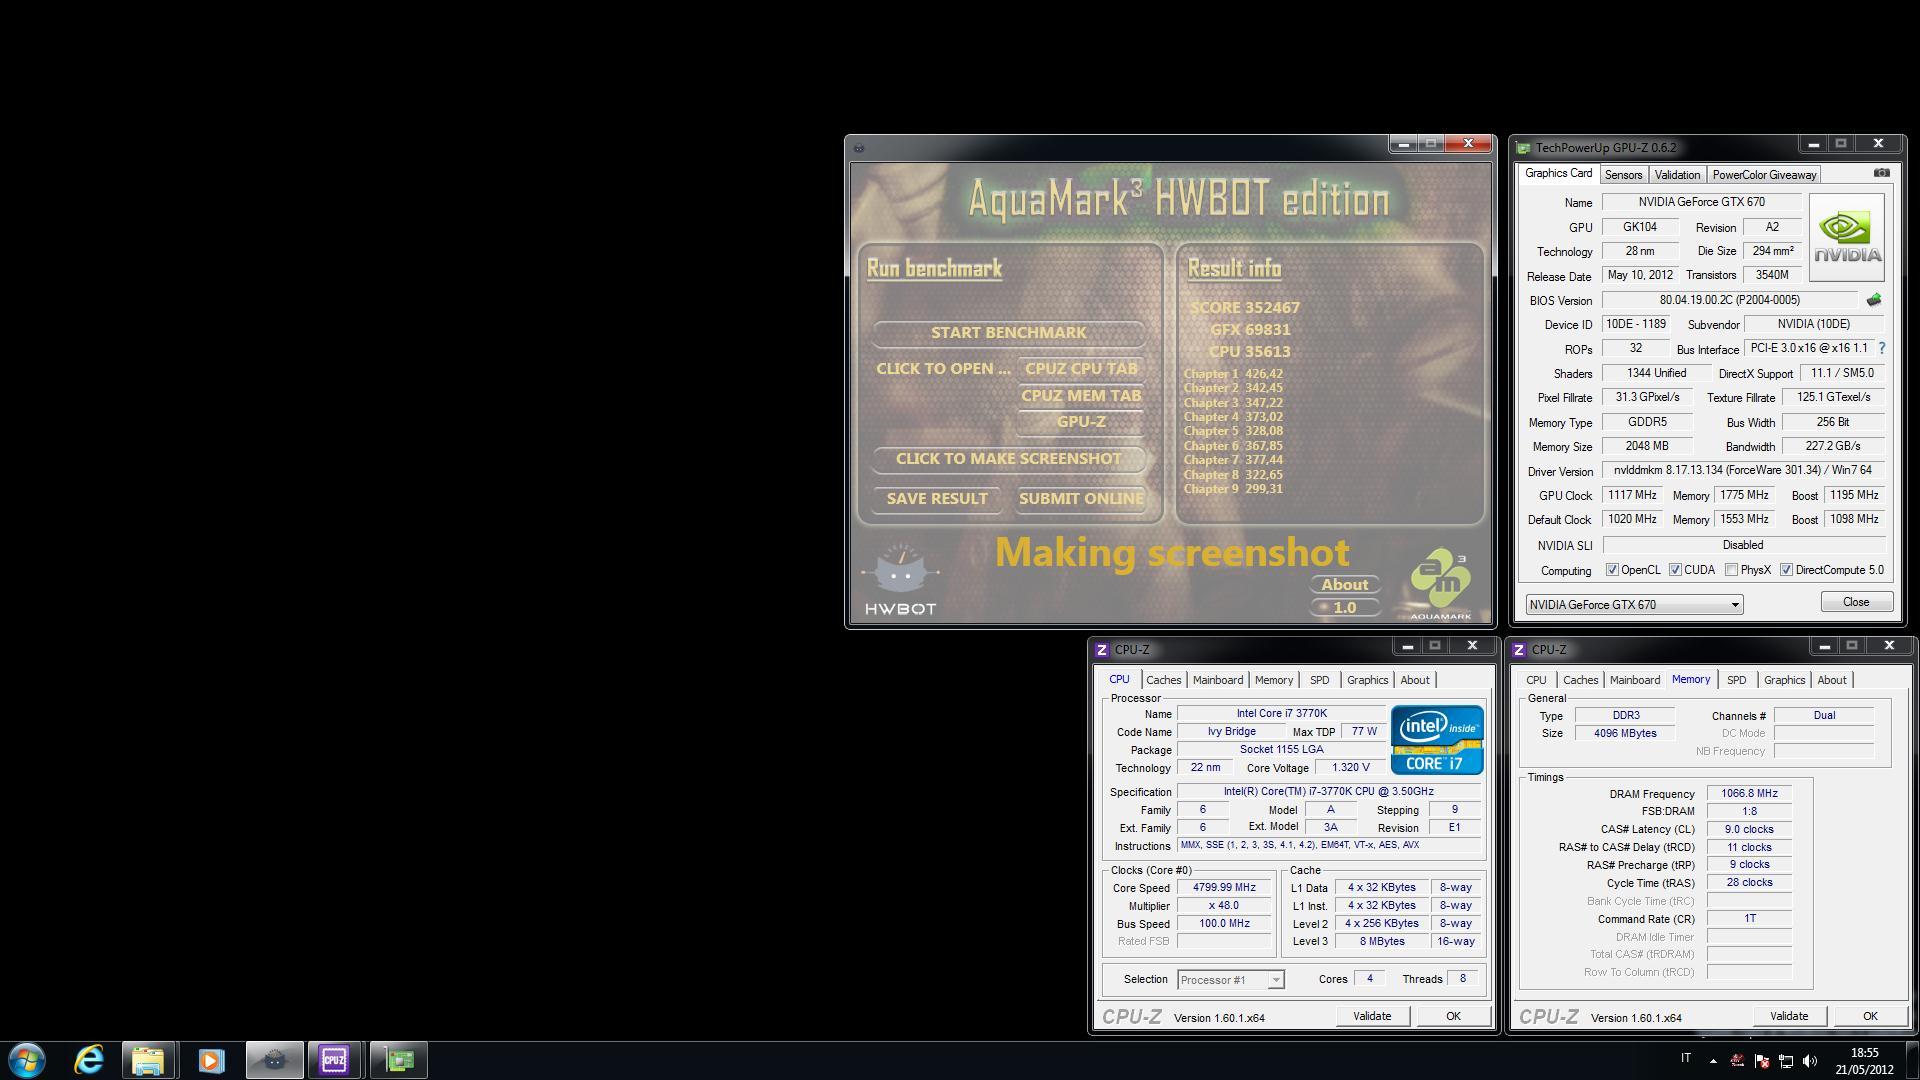
Task: Click the Core Speed 4799.99 MHz field
Action: pos(1224,888)
